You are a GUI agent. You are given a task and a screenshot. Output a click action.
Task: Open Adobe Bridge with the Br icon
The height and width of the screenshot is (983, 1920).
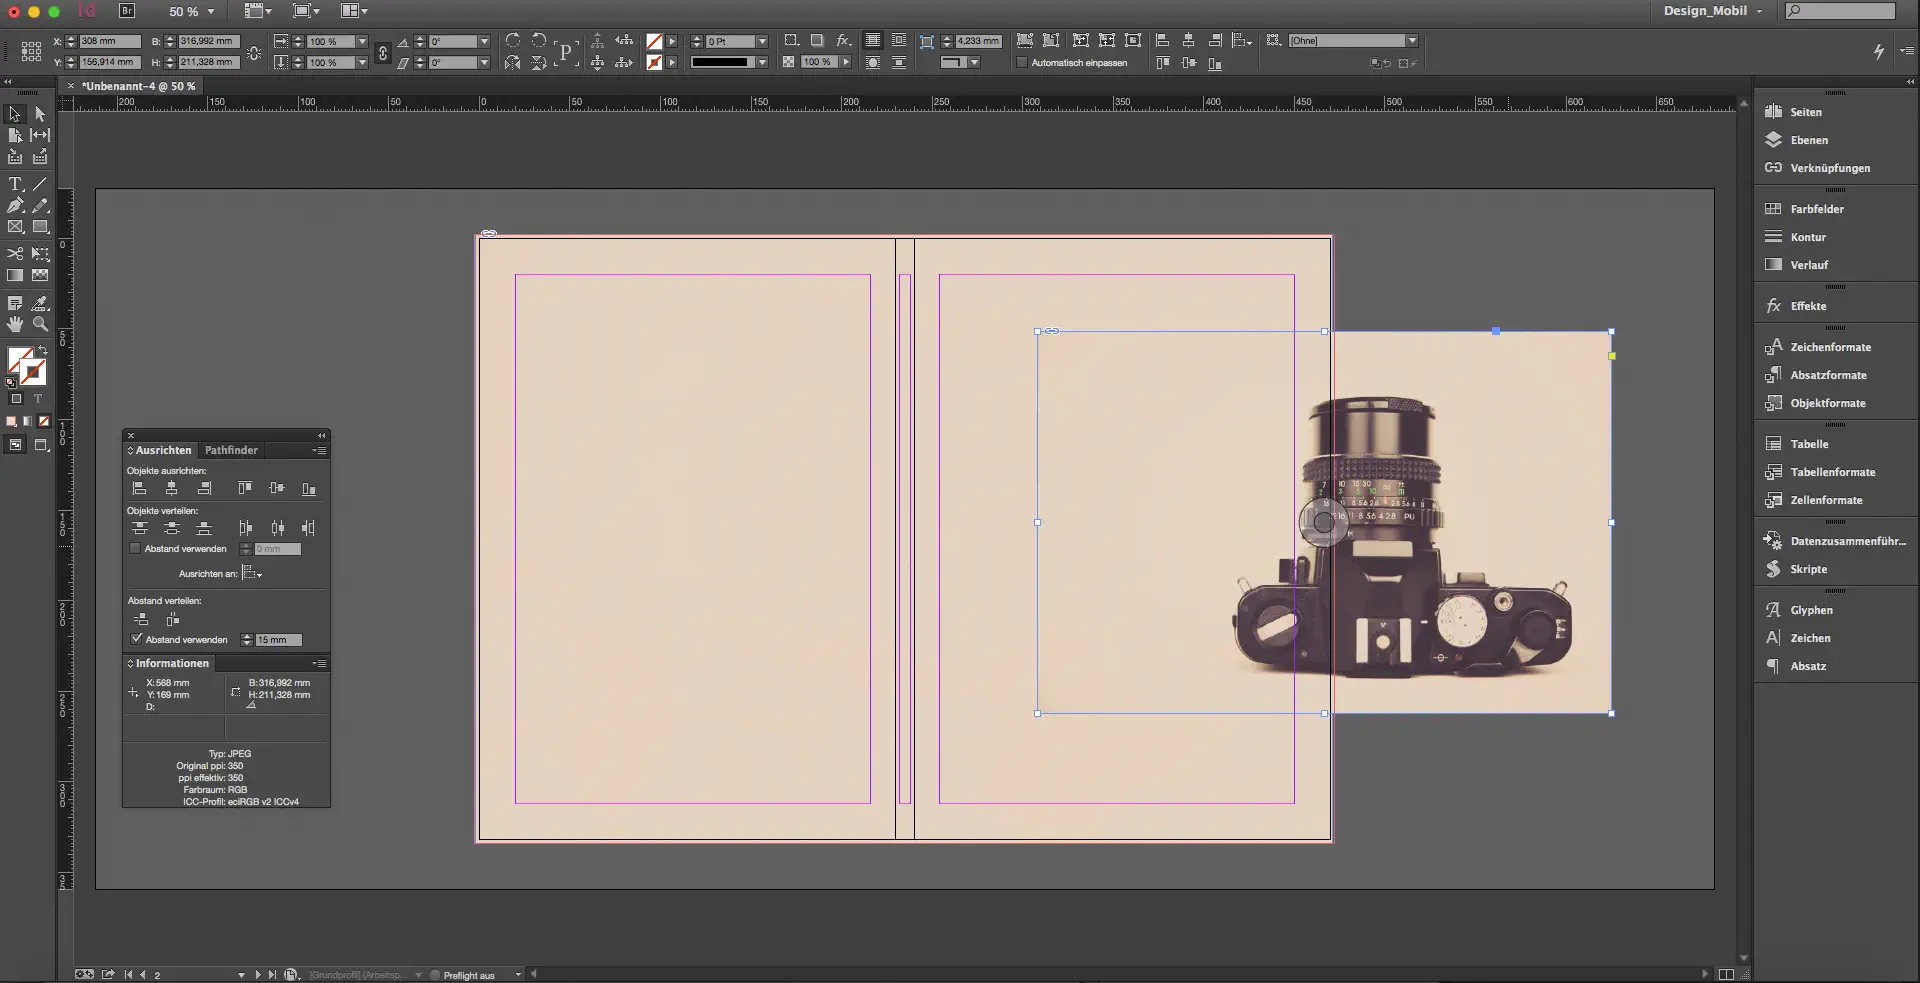coord(127,11)
